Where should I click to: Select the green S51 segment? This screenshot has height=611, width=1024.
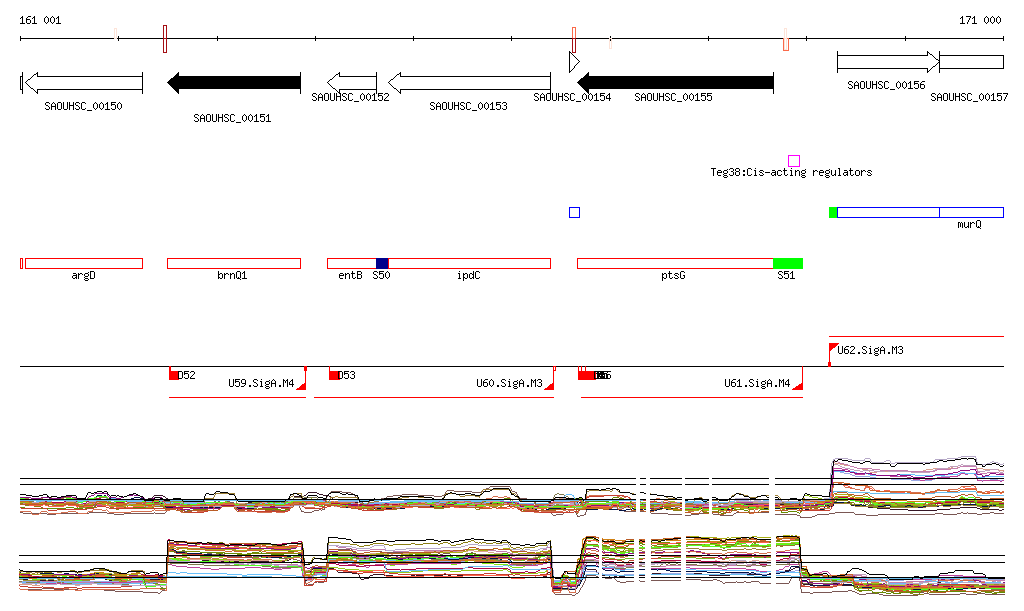pyautogui.click(x=788, y=264)
